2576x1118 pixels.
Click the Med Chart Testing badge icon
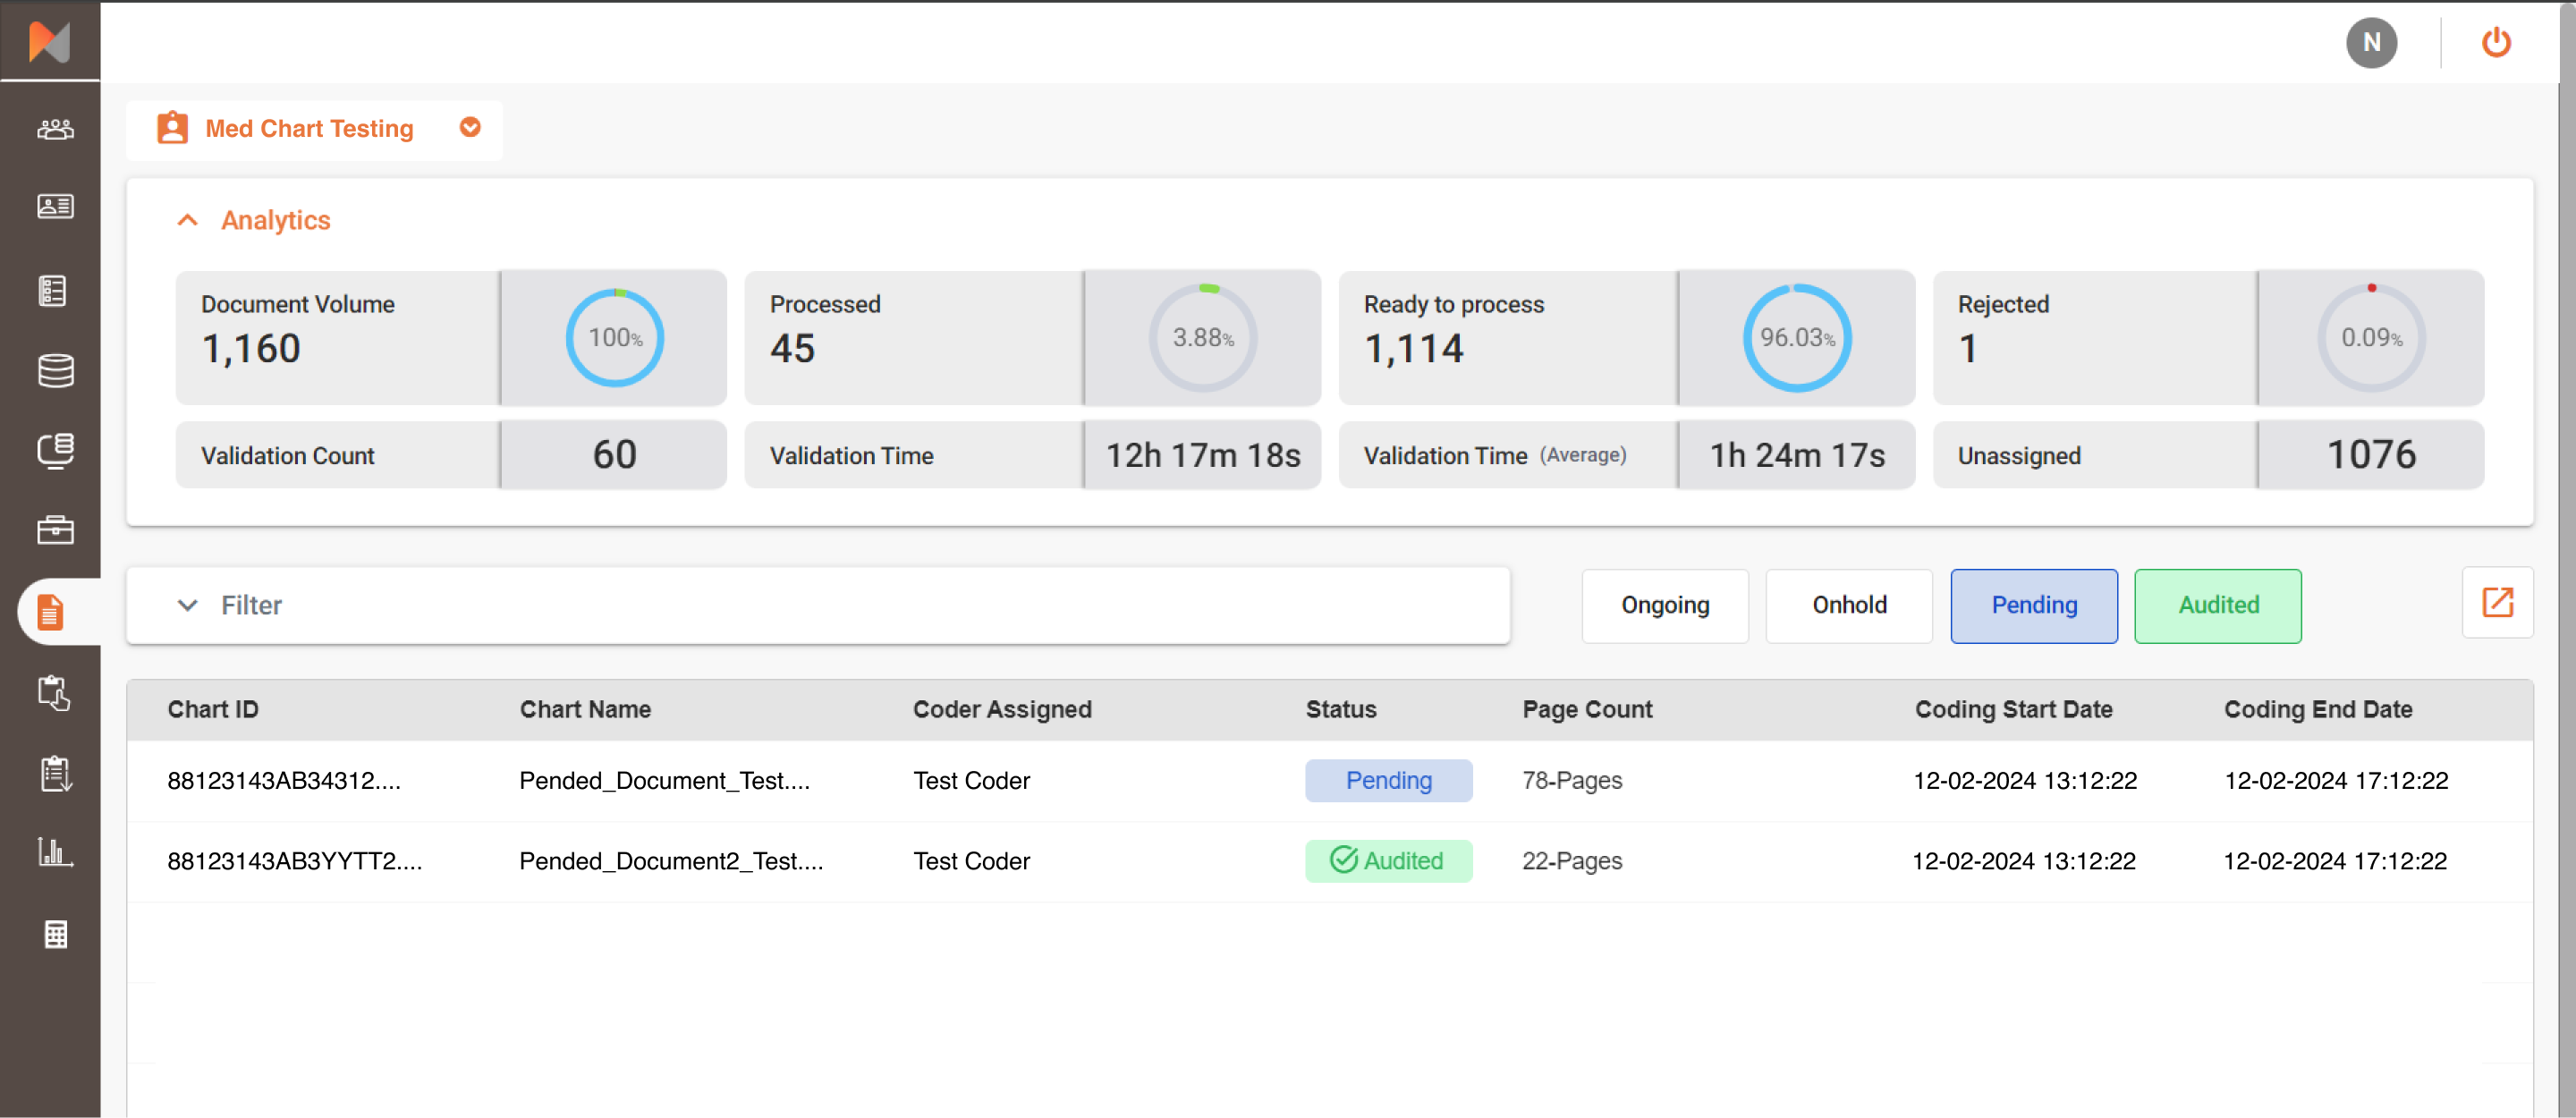[x=172, y=128]
